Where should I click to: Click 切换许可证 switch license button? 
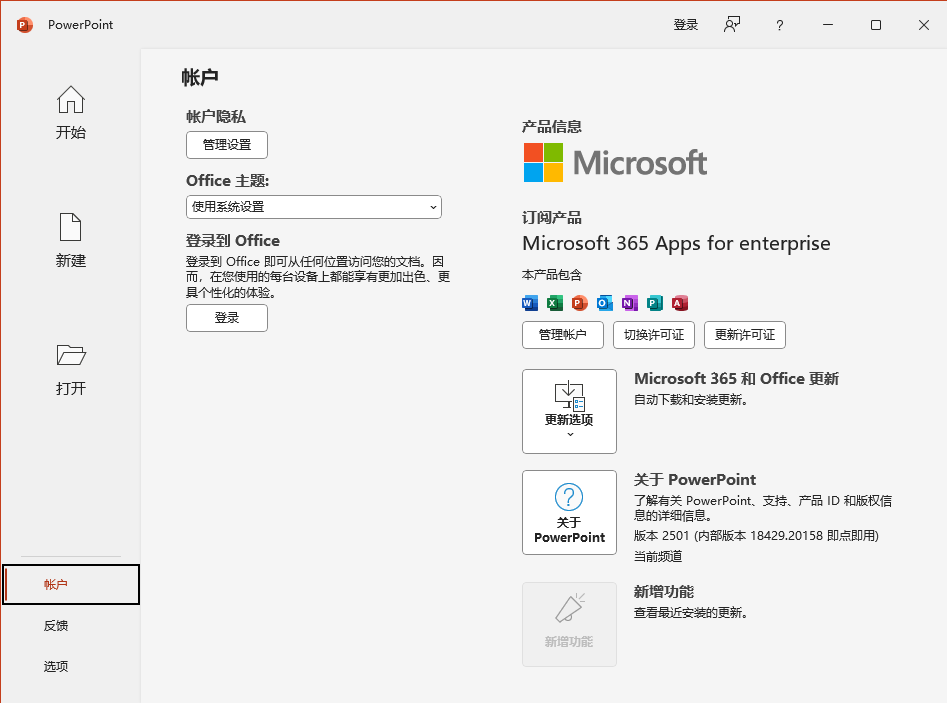click(654, 335)
